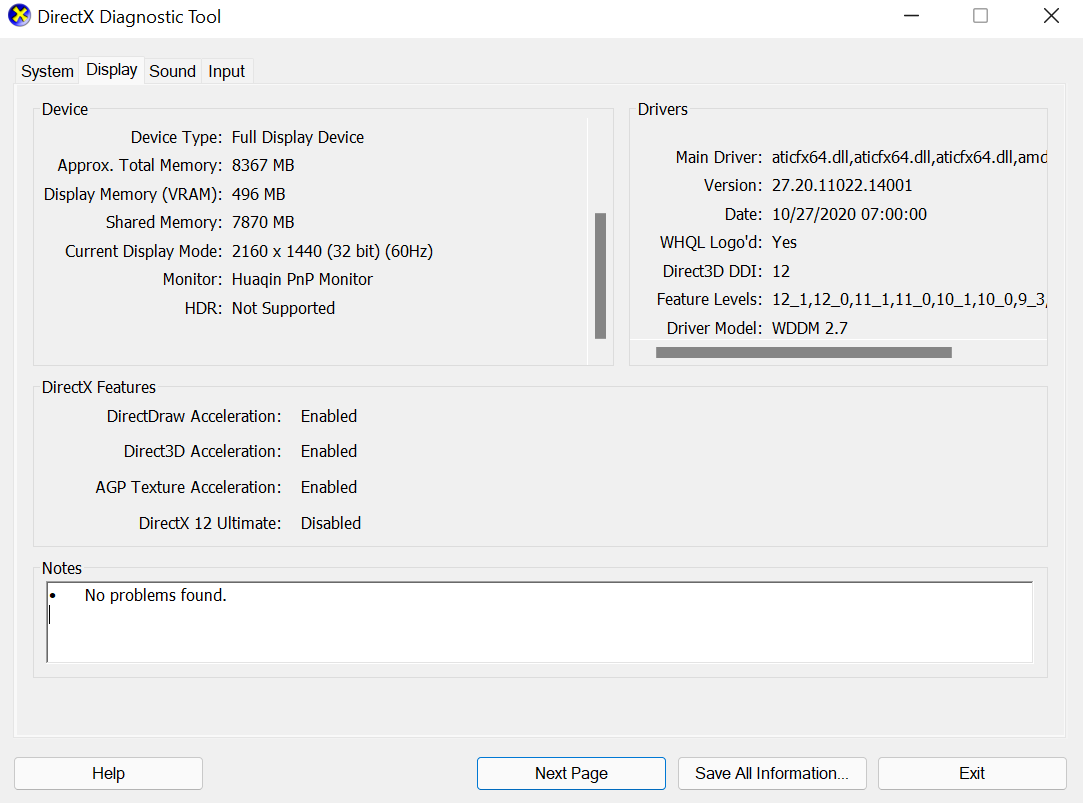The image size is (1083, 803).
Task: Click the 'Drivers' group heading
Action: pos(662,109)
